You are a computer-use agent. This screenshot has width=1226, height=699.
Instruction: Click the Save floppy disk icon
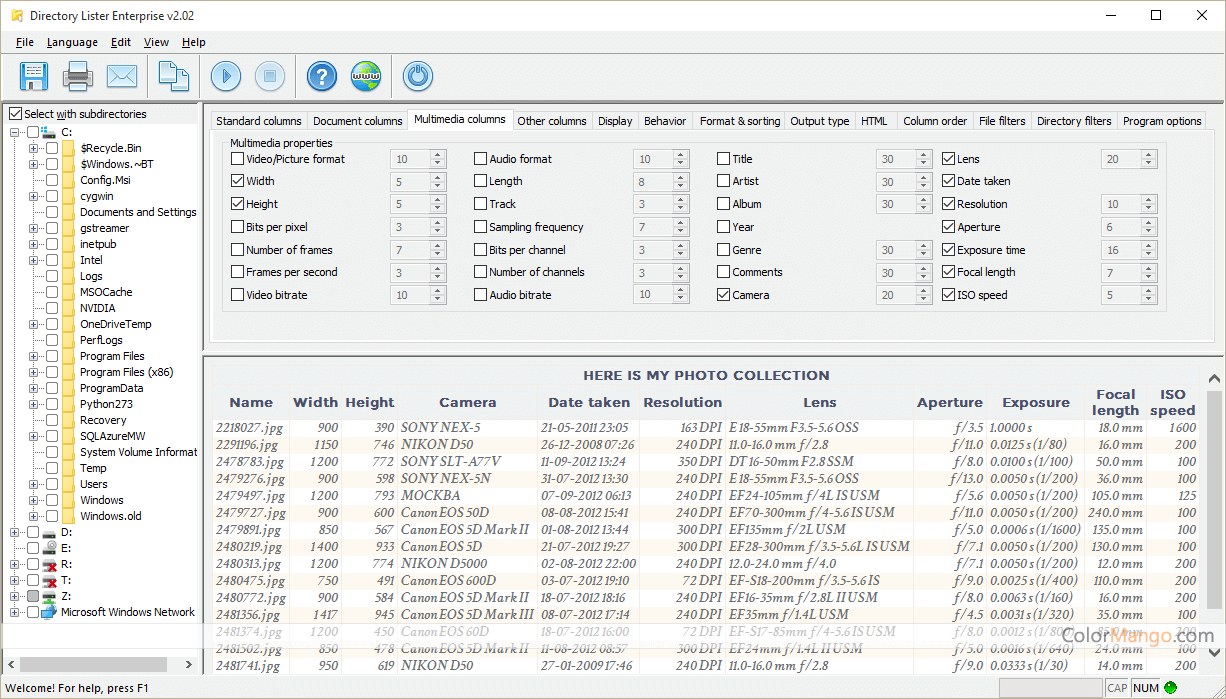tap(34, 76)
